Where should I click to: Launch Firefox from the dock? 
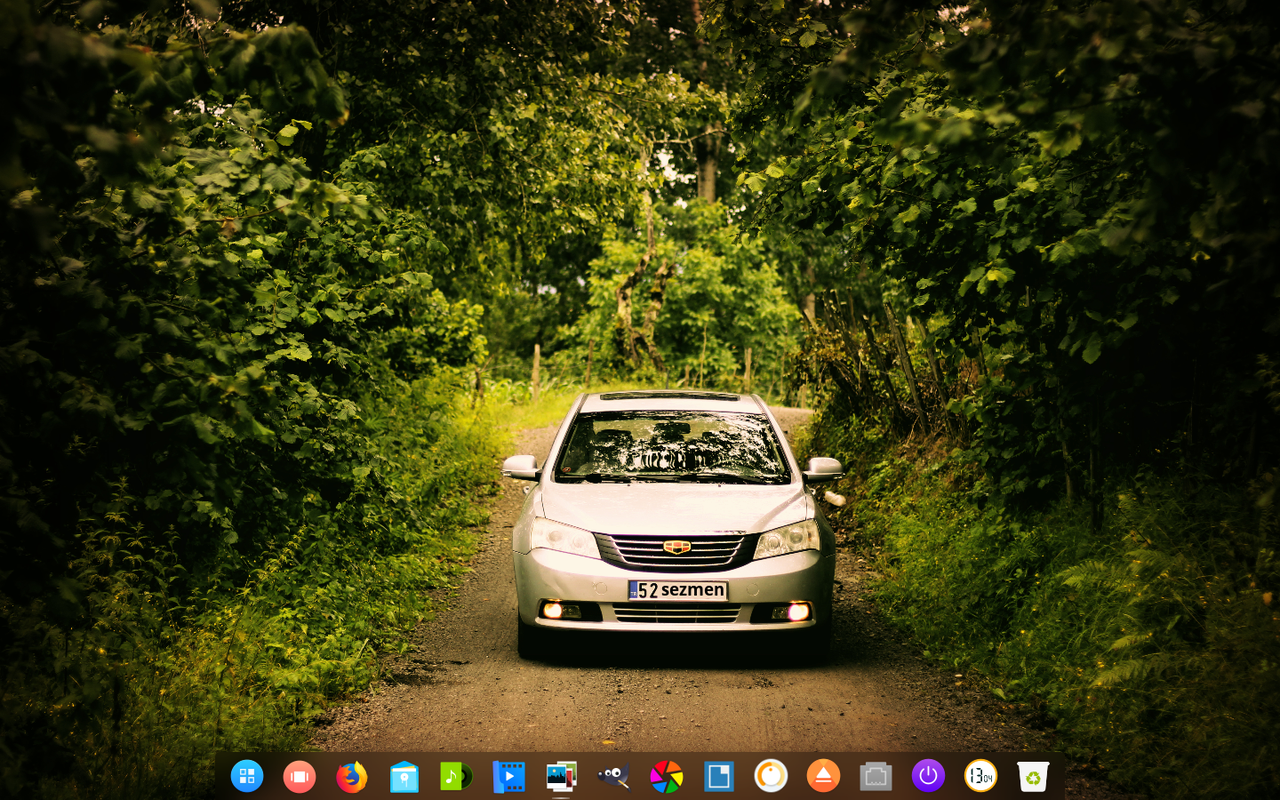351,776
